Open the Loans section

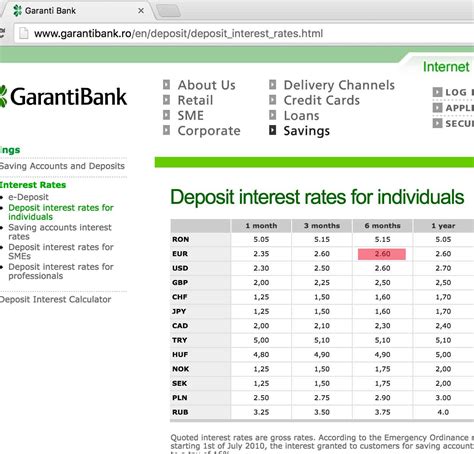pyautogui.click(x=301, y=115)
